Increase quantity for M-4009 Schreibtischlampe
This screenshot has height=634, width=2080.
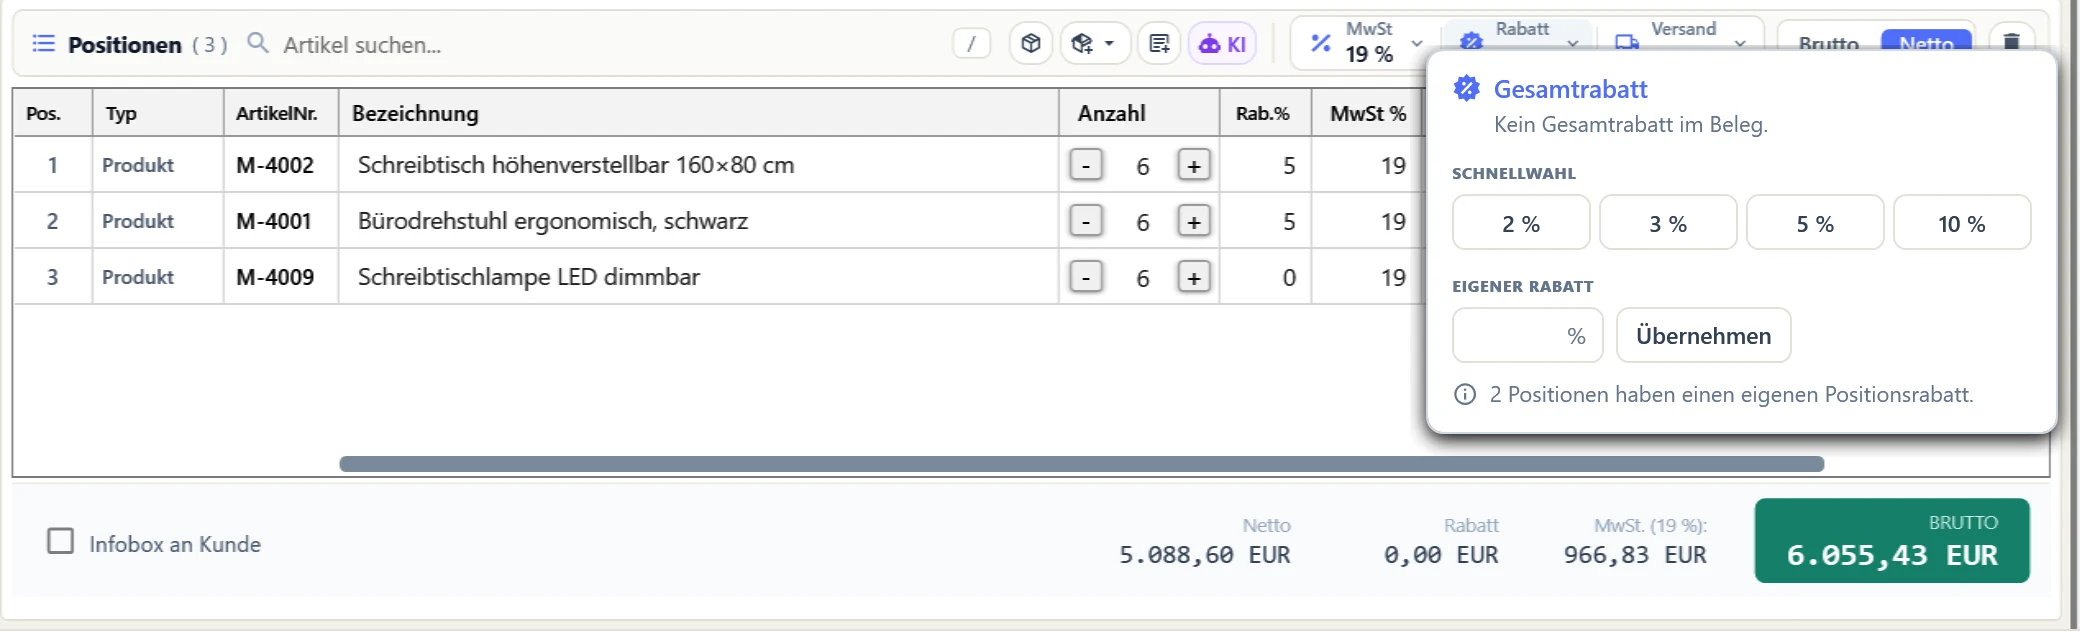pos(1194,277)
